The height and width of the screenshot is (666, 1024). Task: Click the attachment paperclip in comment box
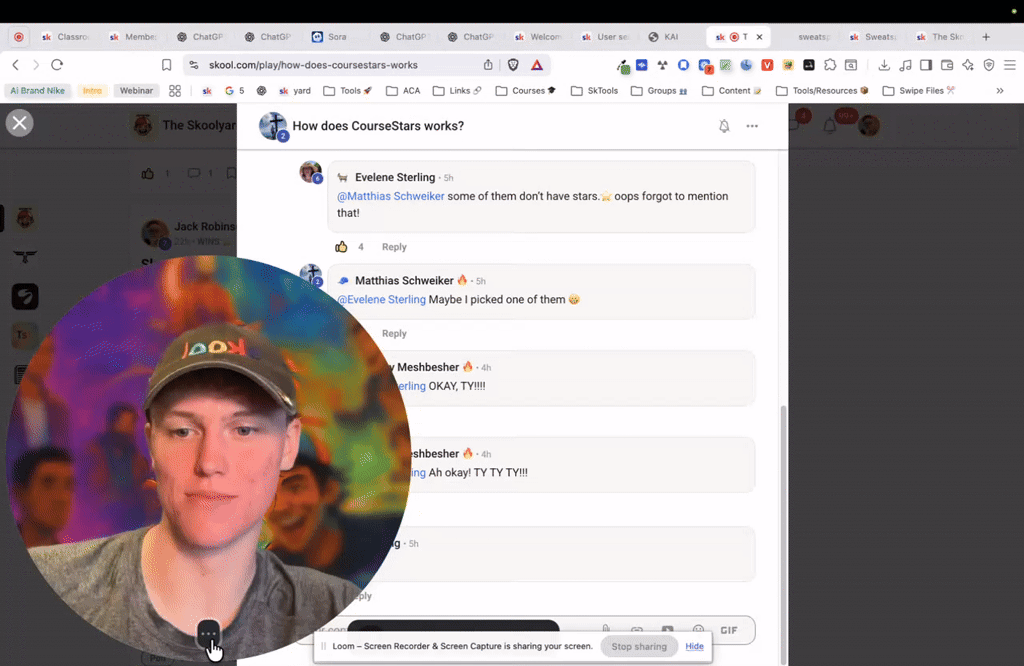click(x=606, y=629)
